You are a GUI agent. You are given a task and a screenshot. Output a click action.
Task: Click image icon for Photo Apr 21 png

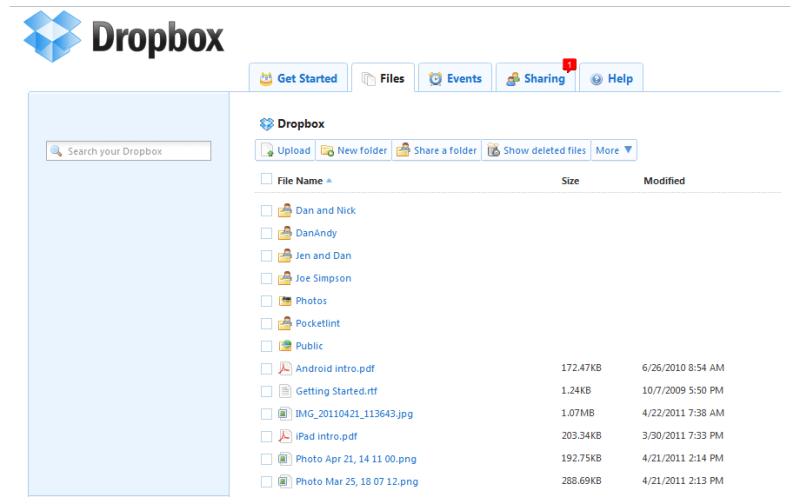pyautogui.click(x=284, y=459)
